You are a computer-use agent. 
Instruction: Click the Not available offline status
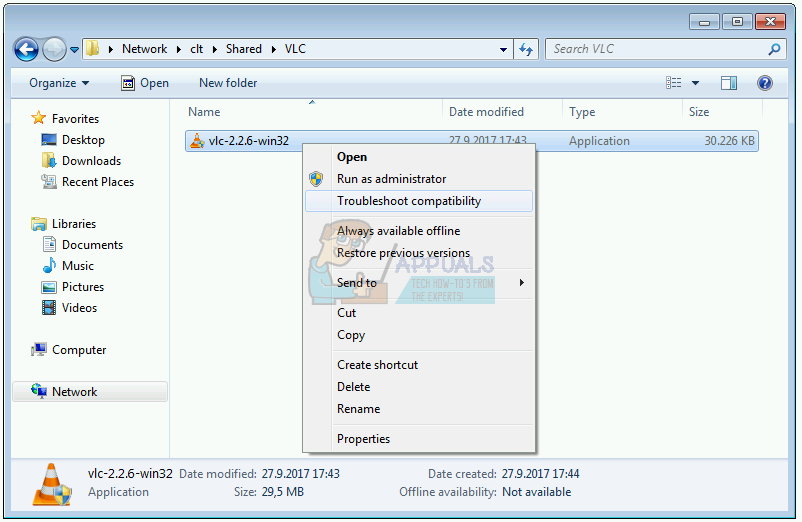(x=537, y=492)
